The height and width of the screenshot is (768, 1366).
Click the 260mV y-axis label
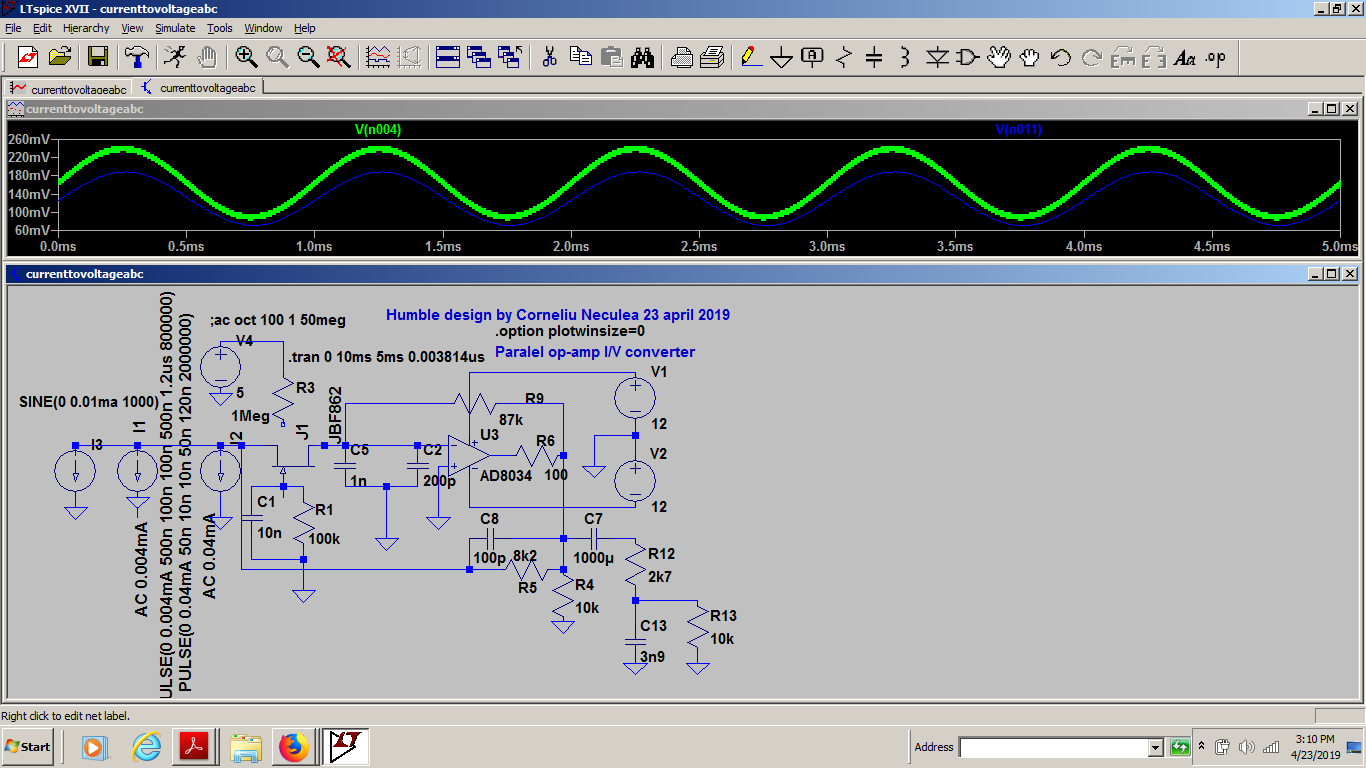pyautogui.click(x=28, y=140)
